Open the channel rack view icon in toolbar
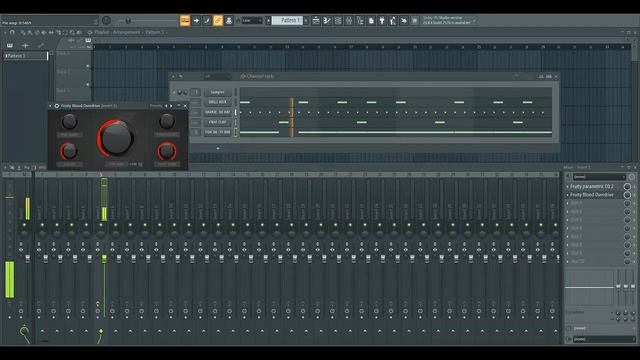Screen dimensions: 640x360 338,20
